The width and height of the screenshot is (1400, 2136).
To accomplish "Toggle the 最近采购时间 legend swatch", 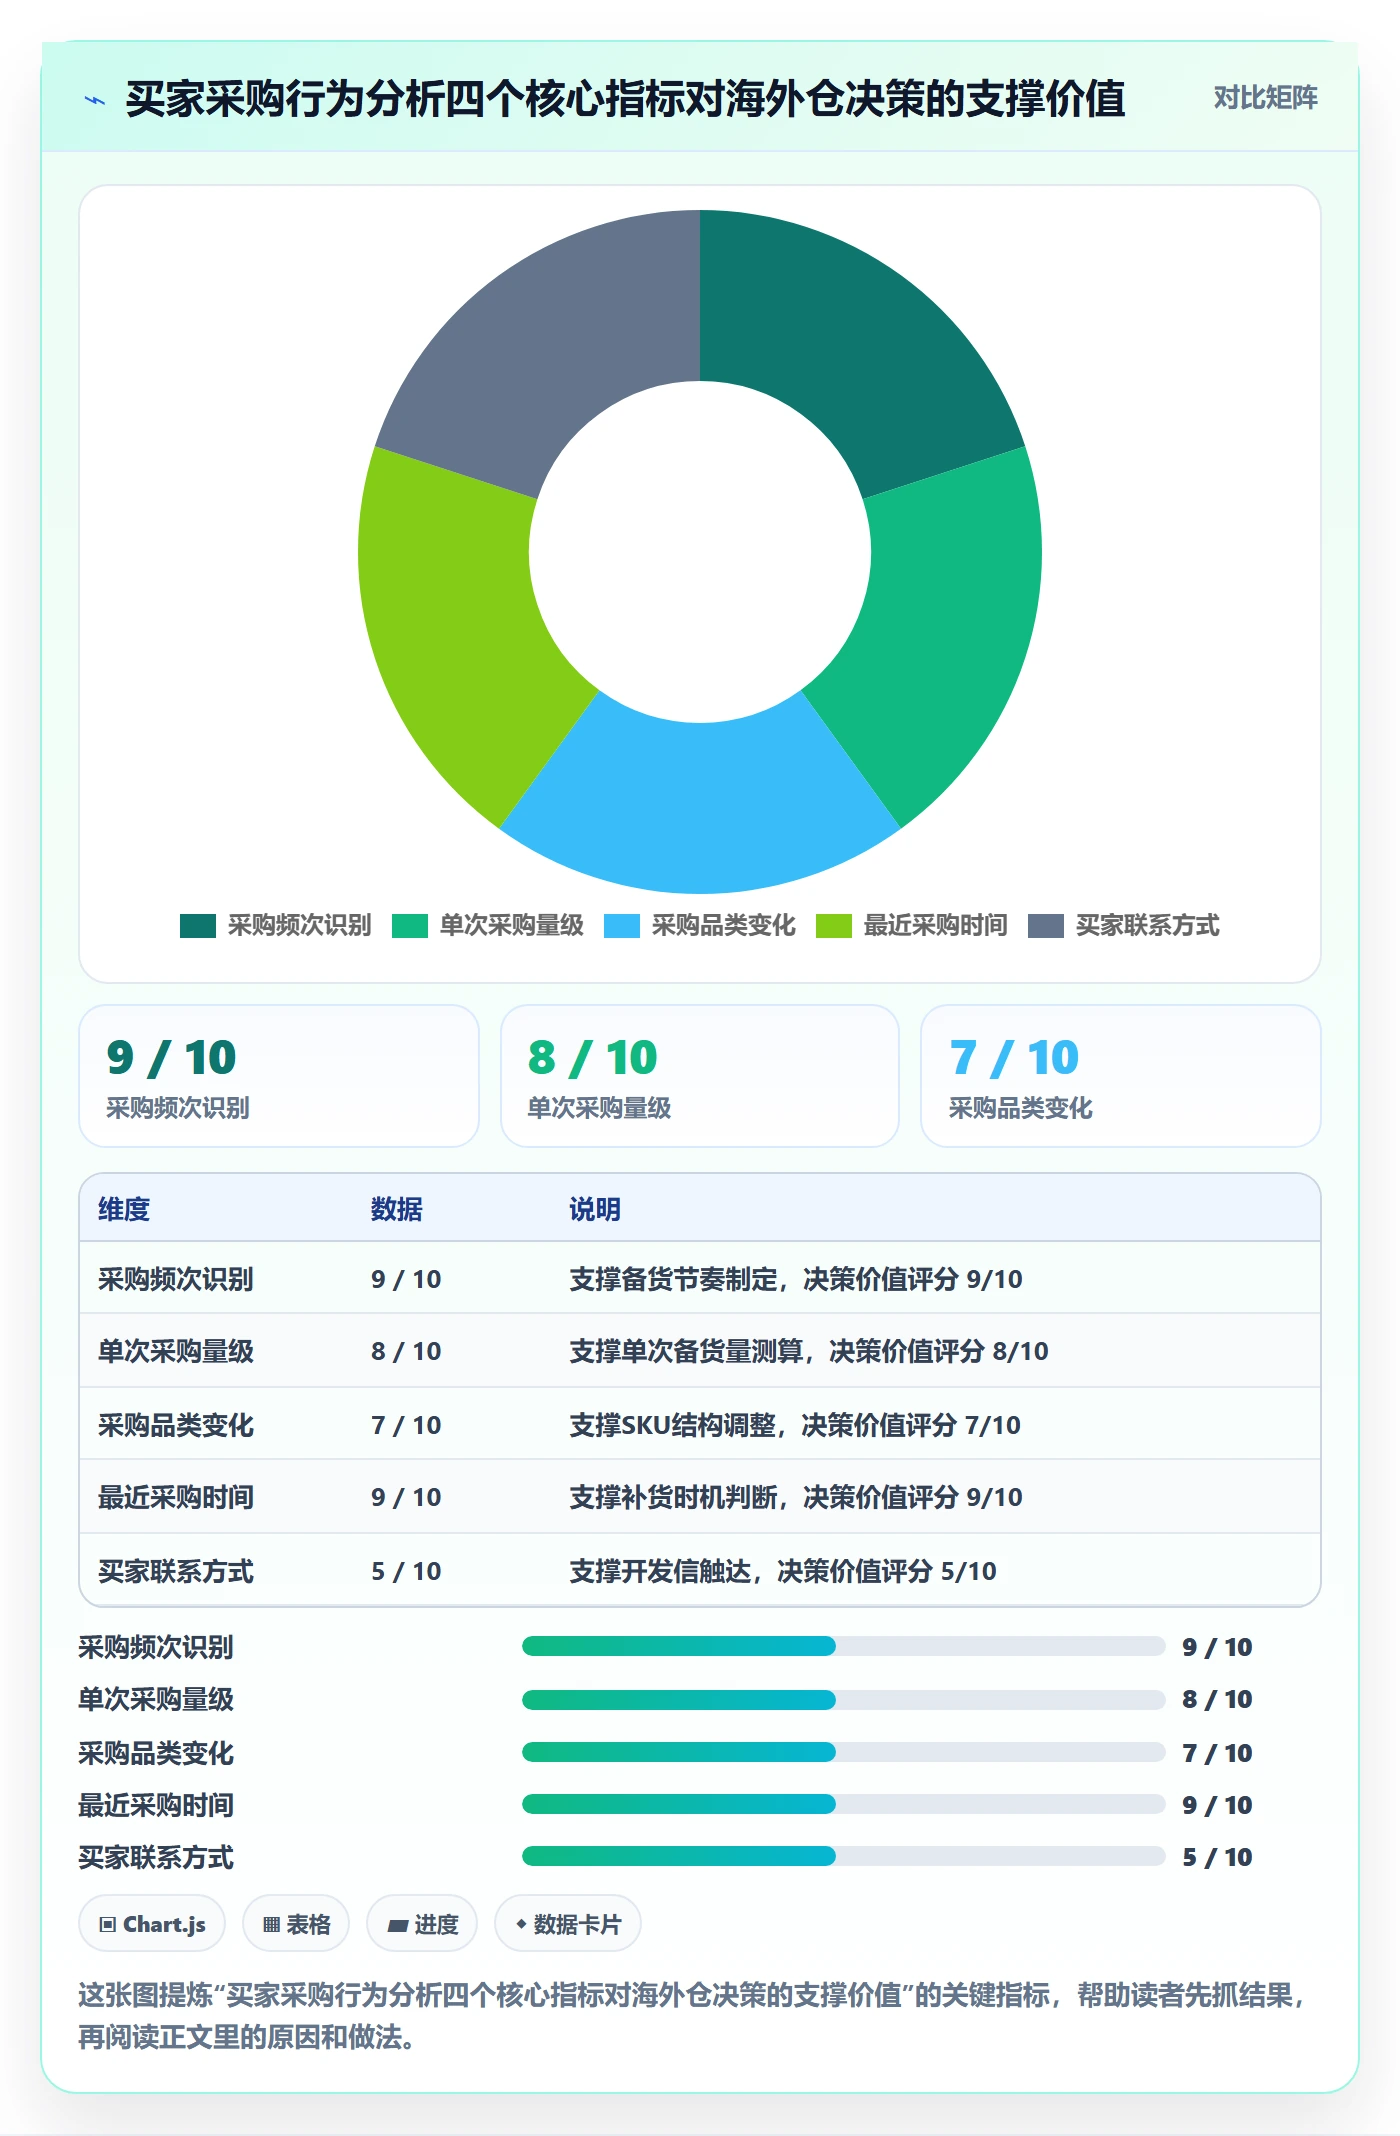I will pyautogui.click(x=834, y=926).
